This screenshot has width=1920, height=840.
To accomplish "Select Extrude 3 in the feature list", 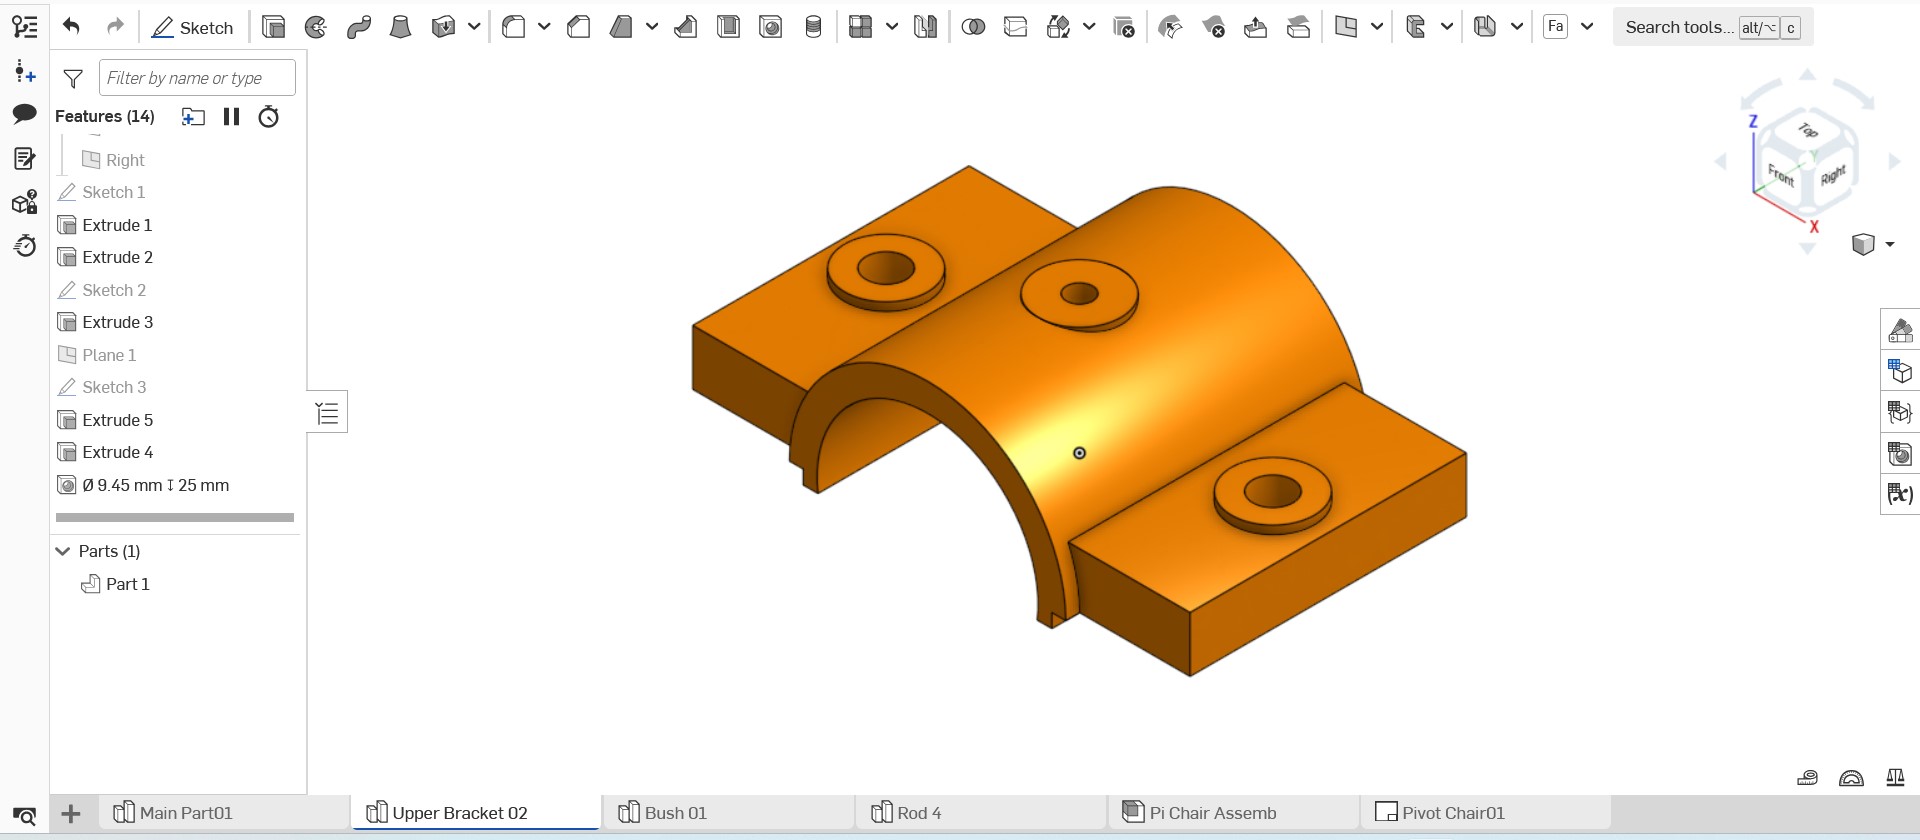I will tap(117, 322).
